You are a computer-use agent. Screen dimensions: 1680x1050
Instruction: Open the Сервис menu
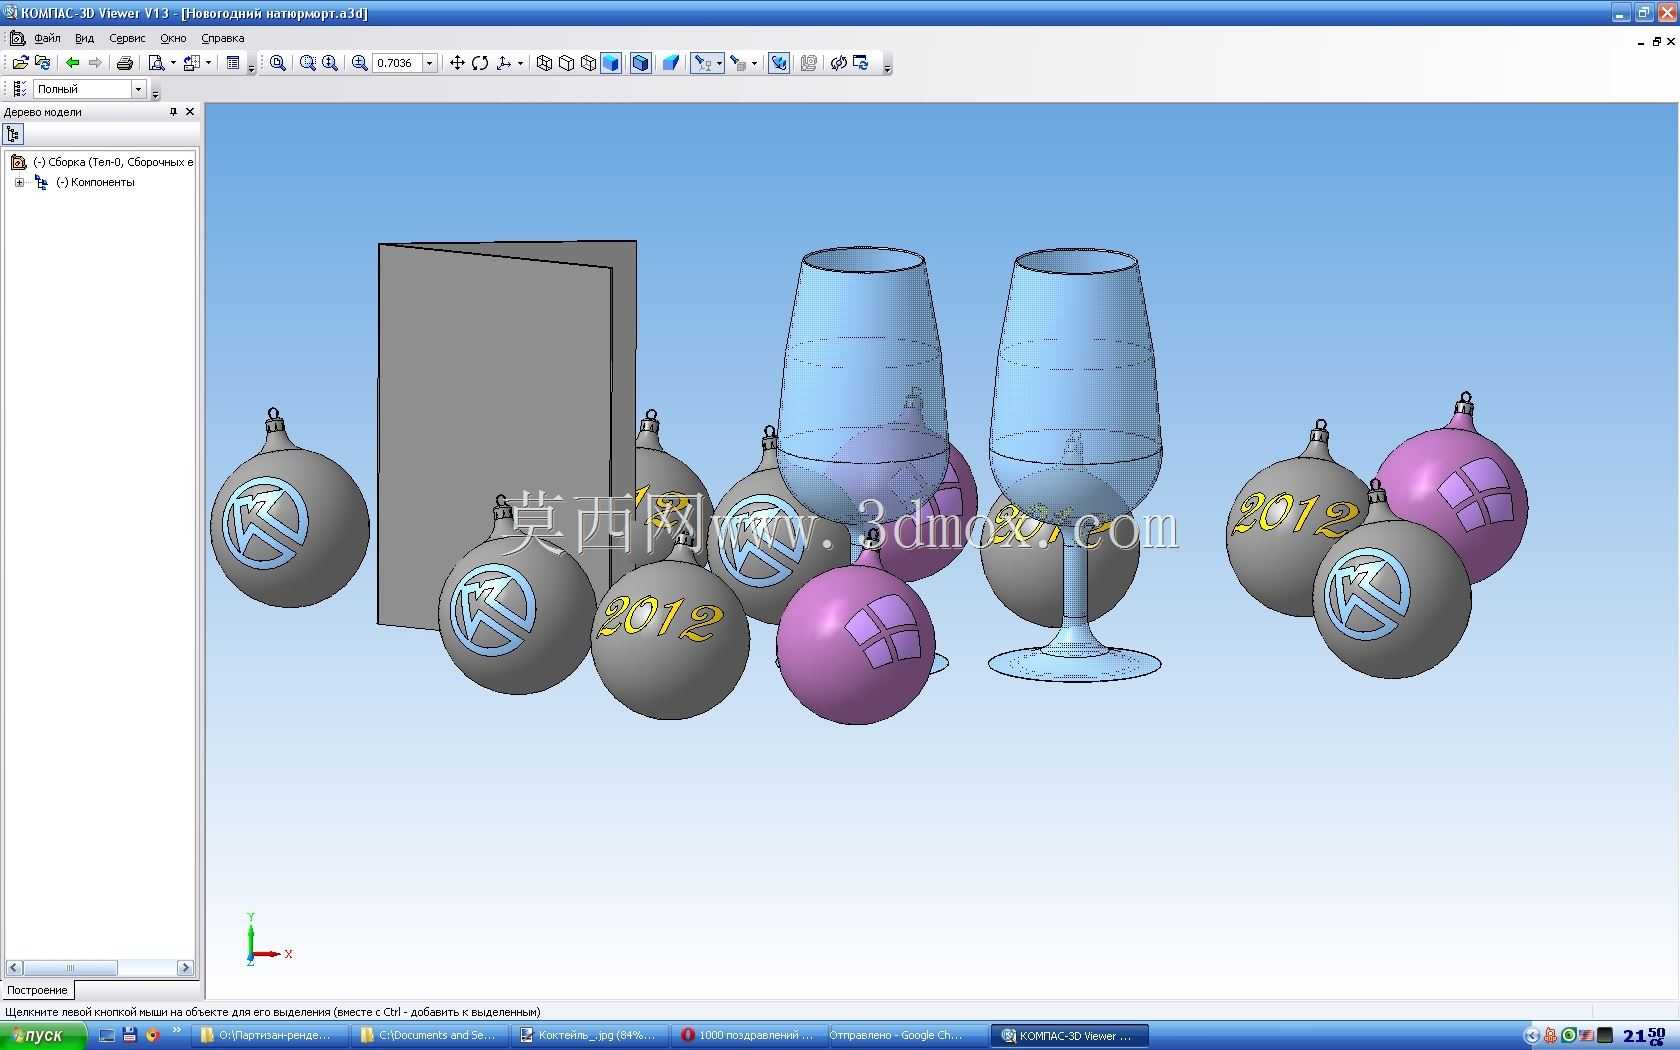coord(127,38)
